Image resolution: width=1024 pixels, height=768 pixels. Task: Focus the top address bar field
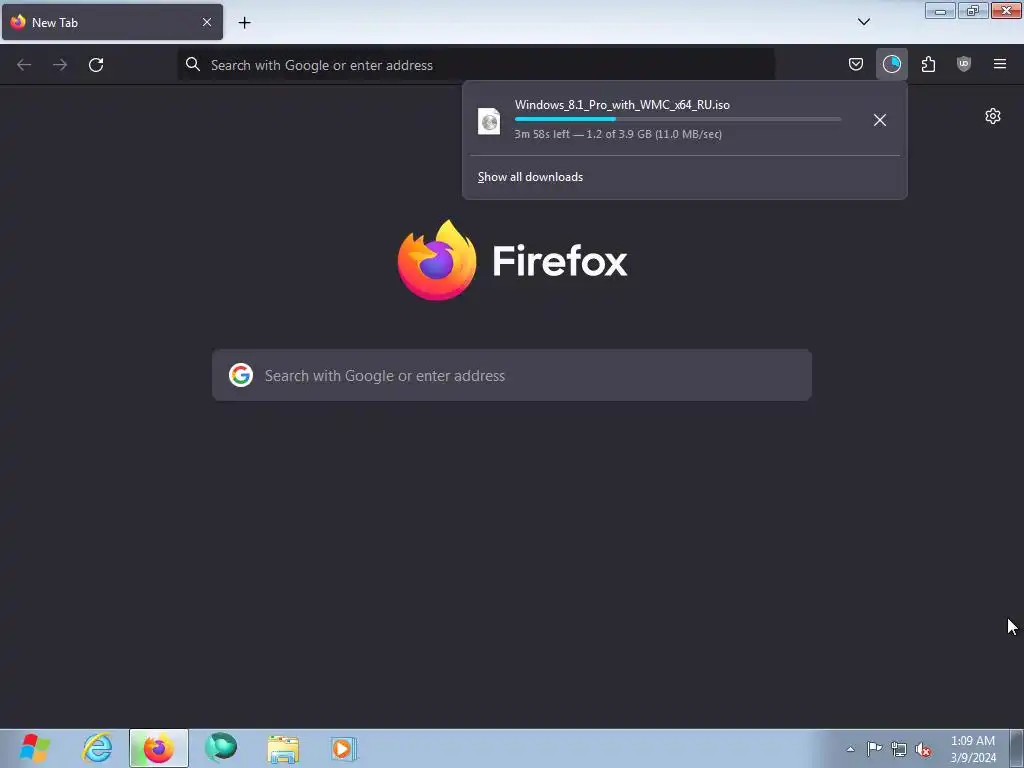pyautogui.click(x=476, y=65)
